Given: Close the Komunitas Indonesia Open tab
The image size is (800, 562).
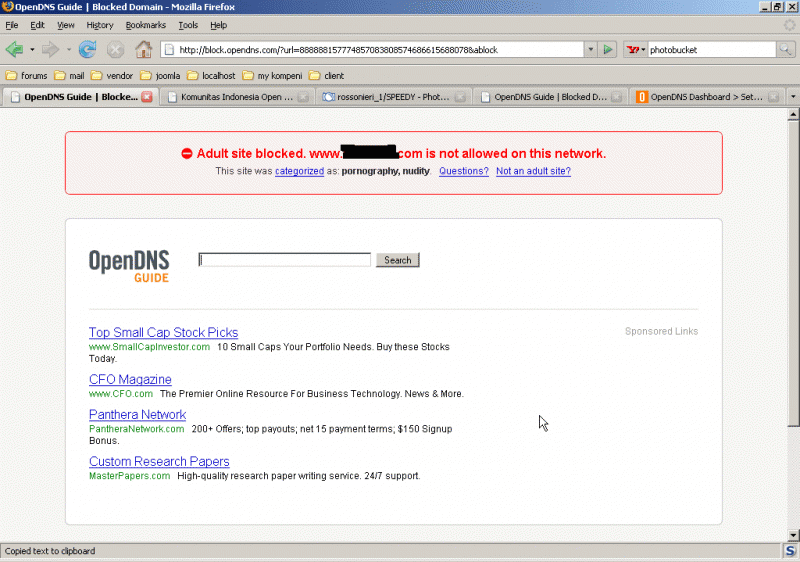Looking at the screenshot, I should (x=303, y=97).
